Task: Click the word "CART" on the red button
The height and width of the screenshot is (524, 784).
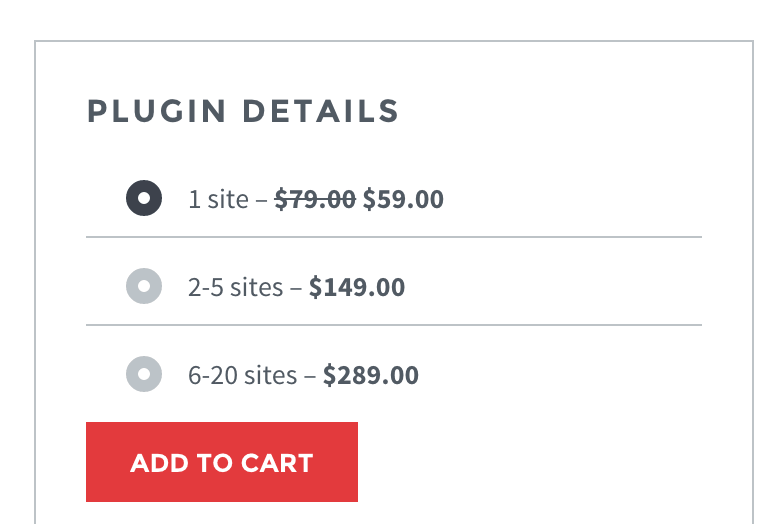Action: coord(277,463)
